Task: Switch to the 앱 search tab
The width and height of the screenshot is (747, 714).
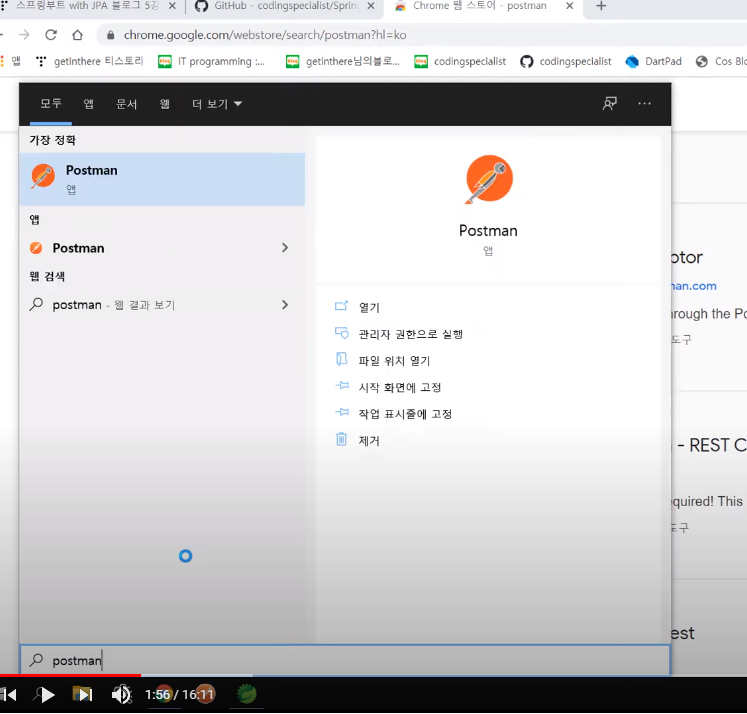Action: pyautogui.click(x=89, y=104)
